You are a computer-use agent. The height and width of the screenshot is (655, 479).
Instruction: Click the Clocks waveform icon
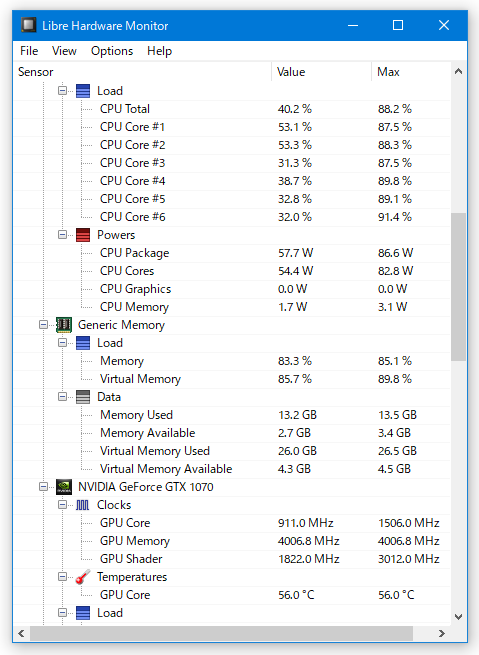[x=83, y=505]
